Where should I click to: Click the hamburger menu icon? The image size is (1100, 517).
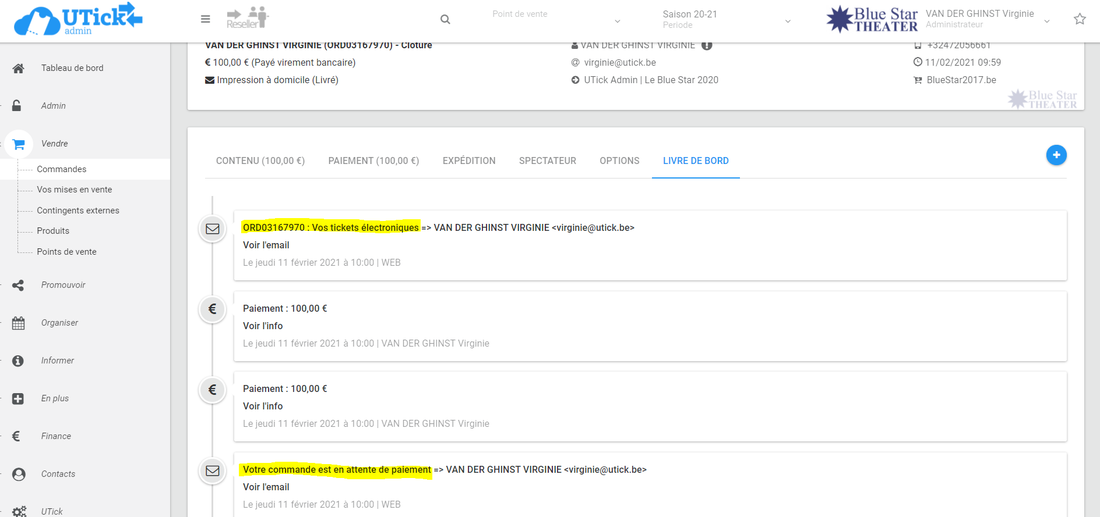(x=206, y=19)
